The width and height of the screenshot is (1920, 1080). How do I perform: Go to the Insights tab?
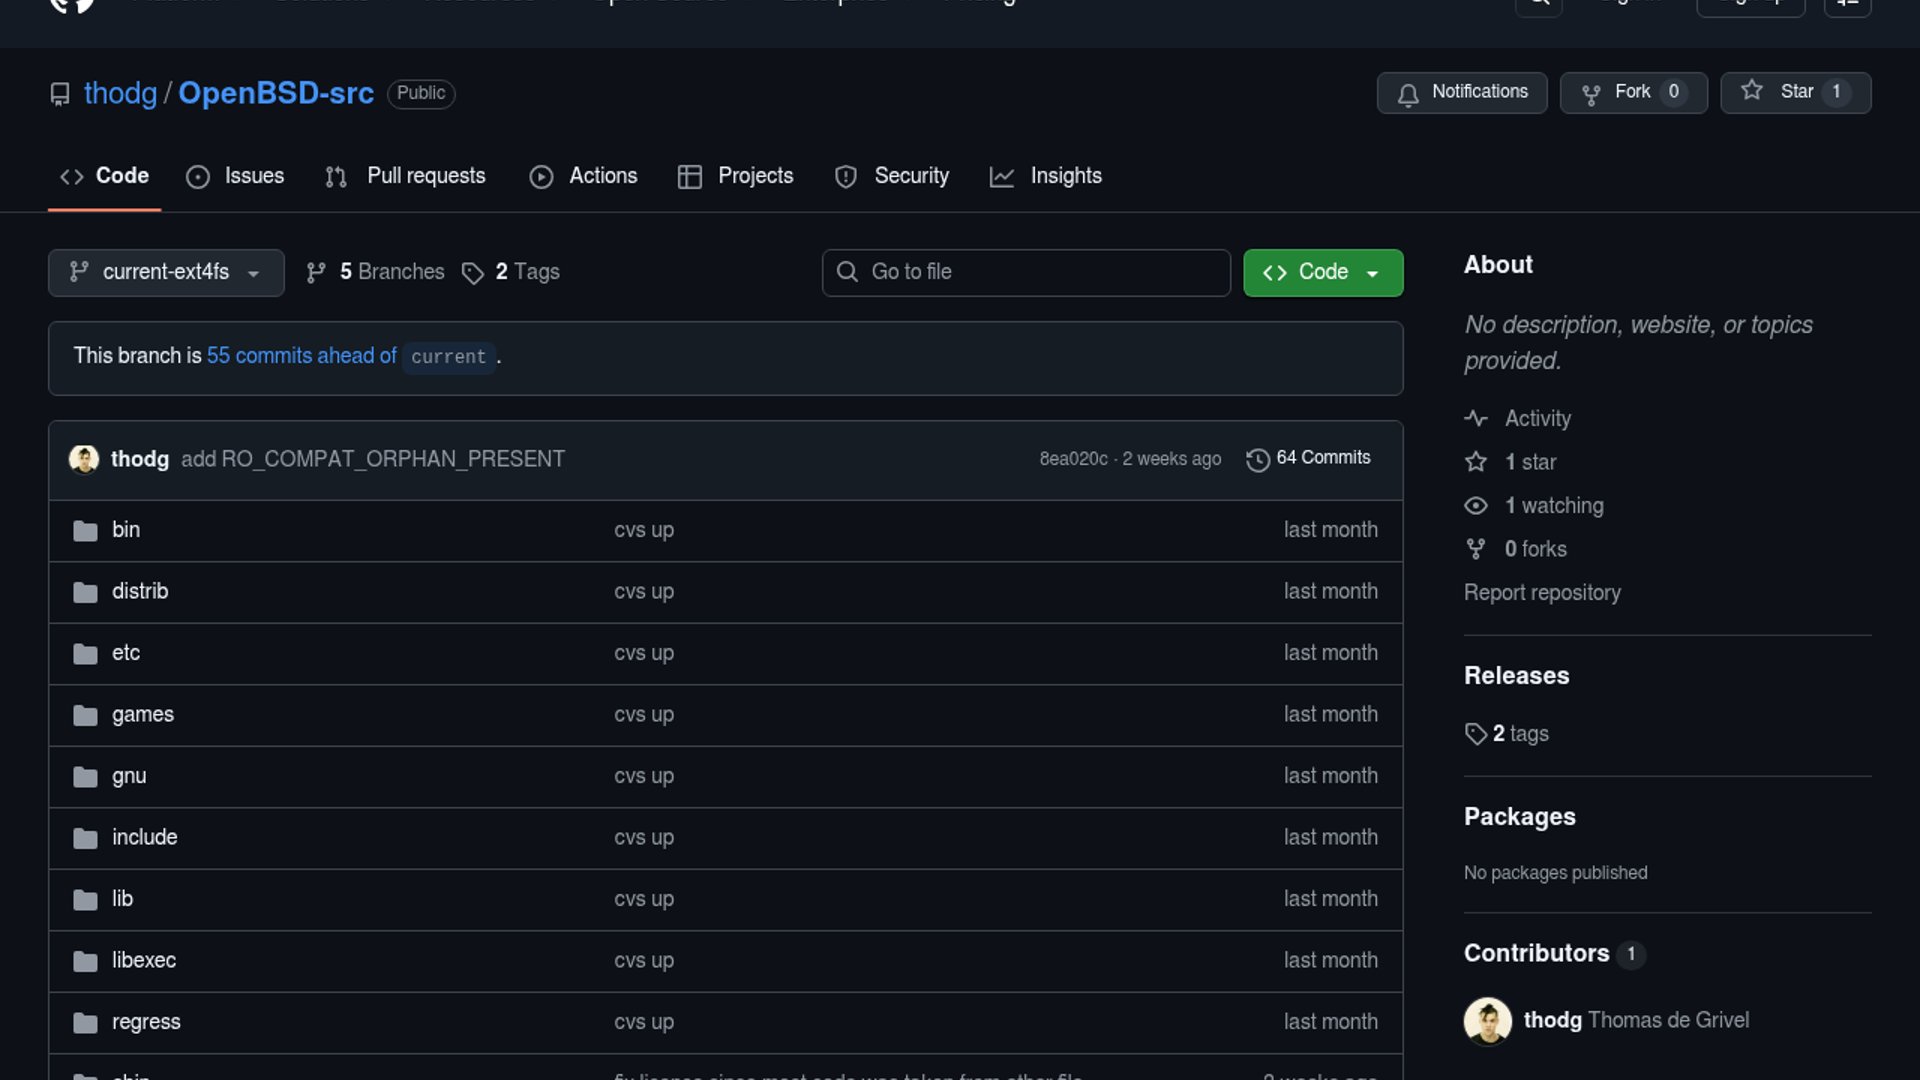(1046, 176)
